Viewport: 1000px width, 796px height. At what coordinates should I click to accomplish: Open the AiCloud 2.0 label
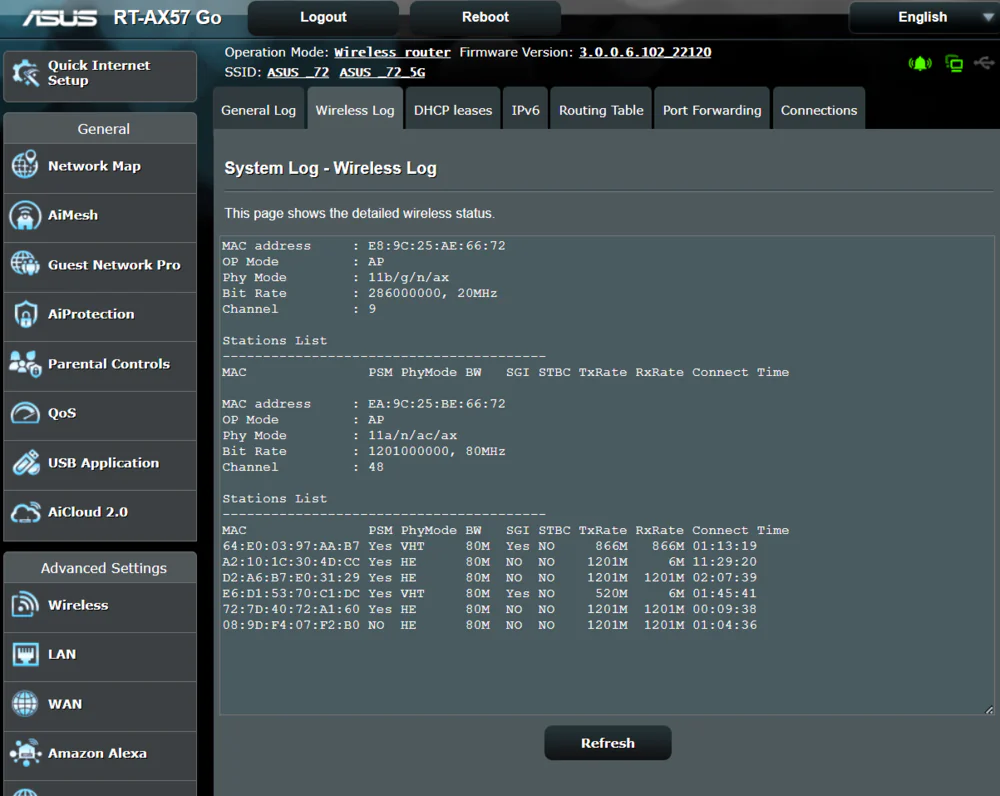point(88,512)
